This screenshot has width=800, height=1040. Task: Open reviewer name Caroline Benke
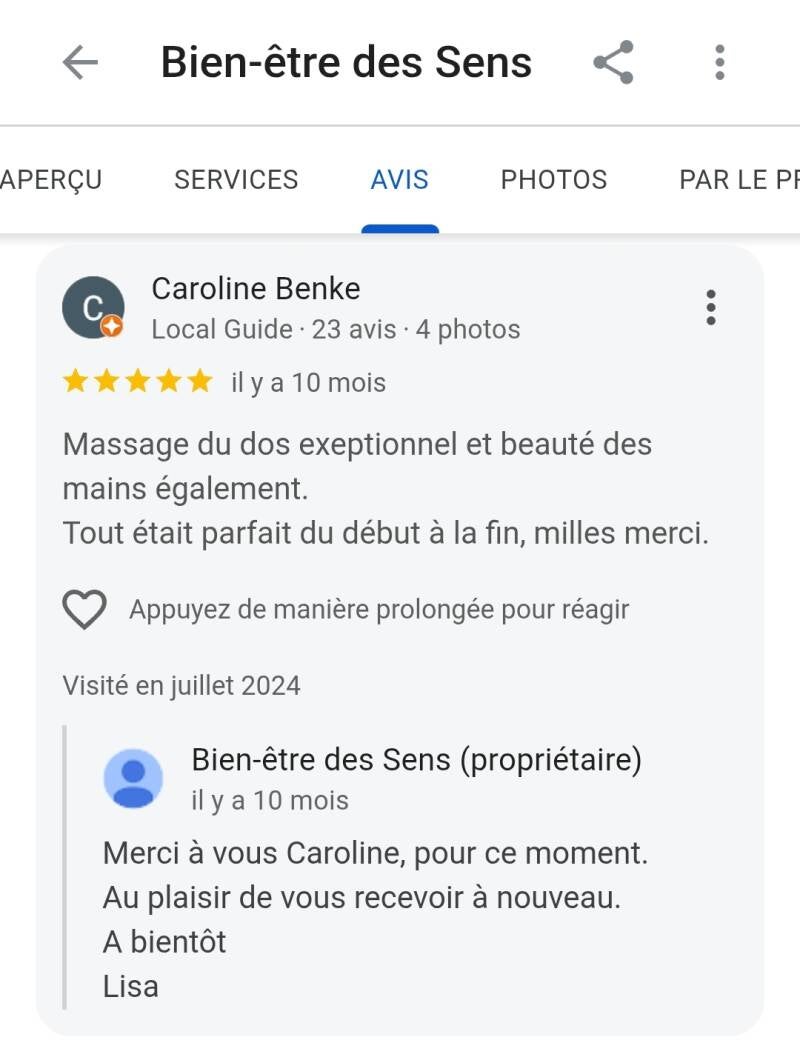[x=256, y=289]
